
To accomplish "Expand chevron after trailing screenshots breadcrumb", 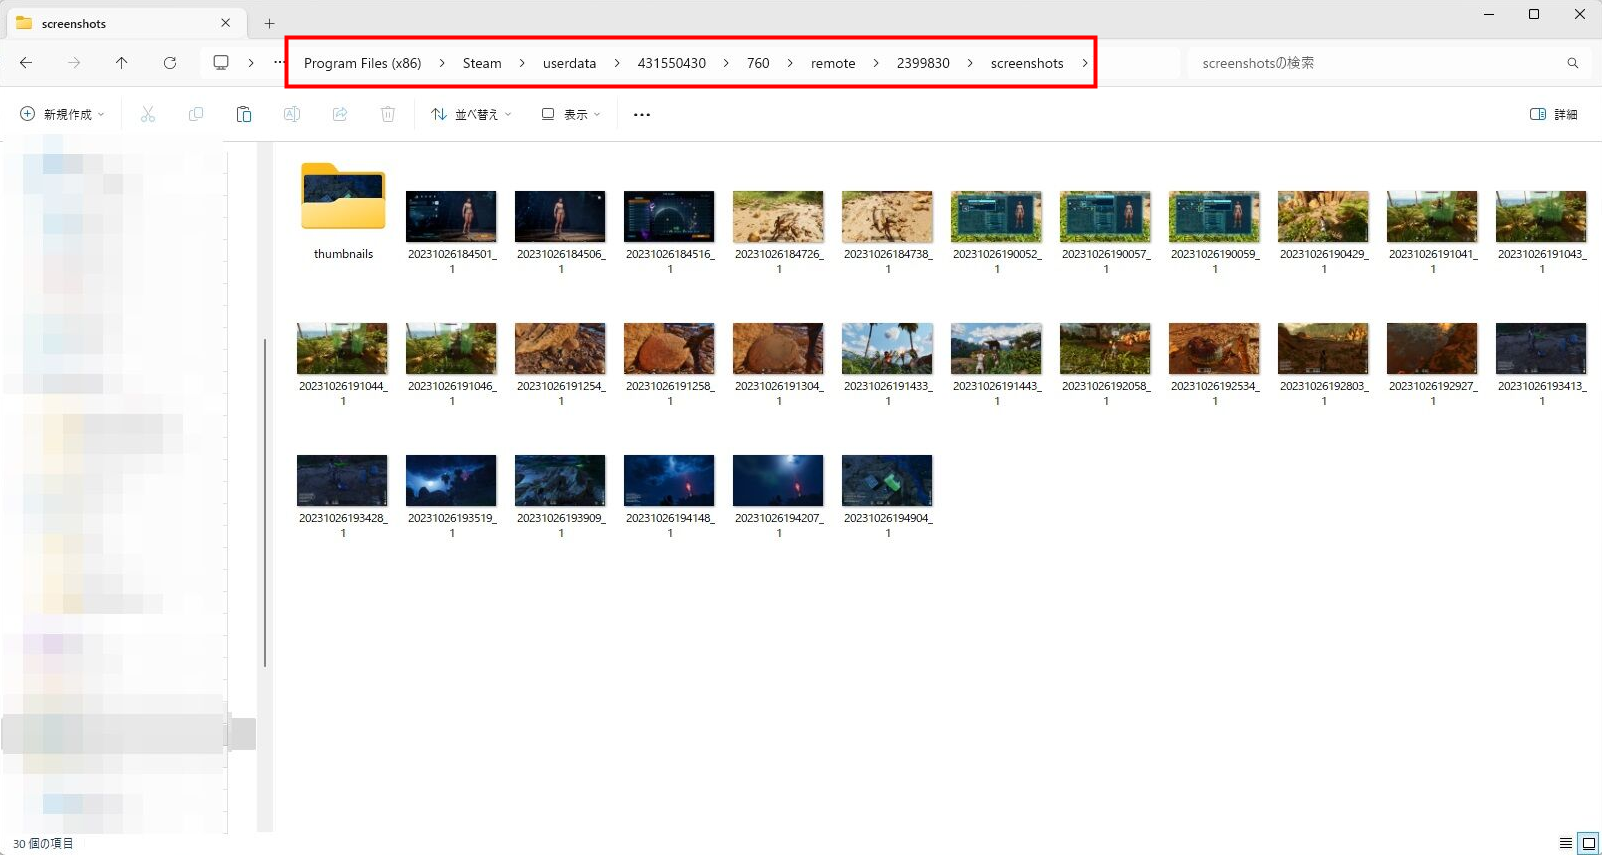I will tap(1084, 63).
